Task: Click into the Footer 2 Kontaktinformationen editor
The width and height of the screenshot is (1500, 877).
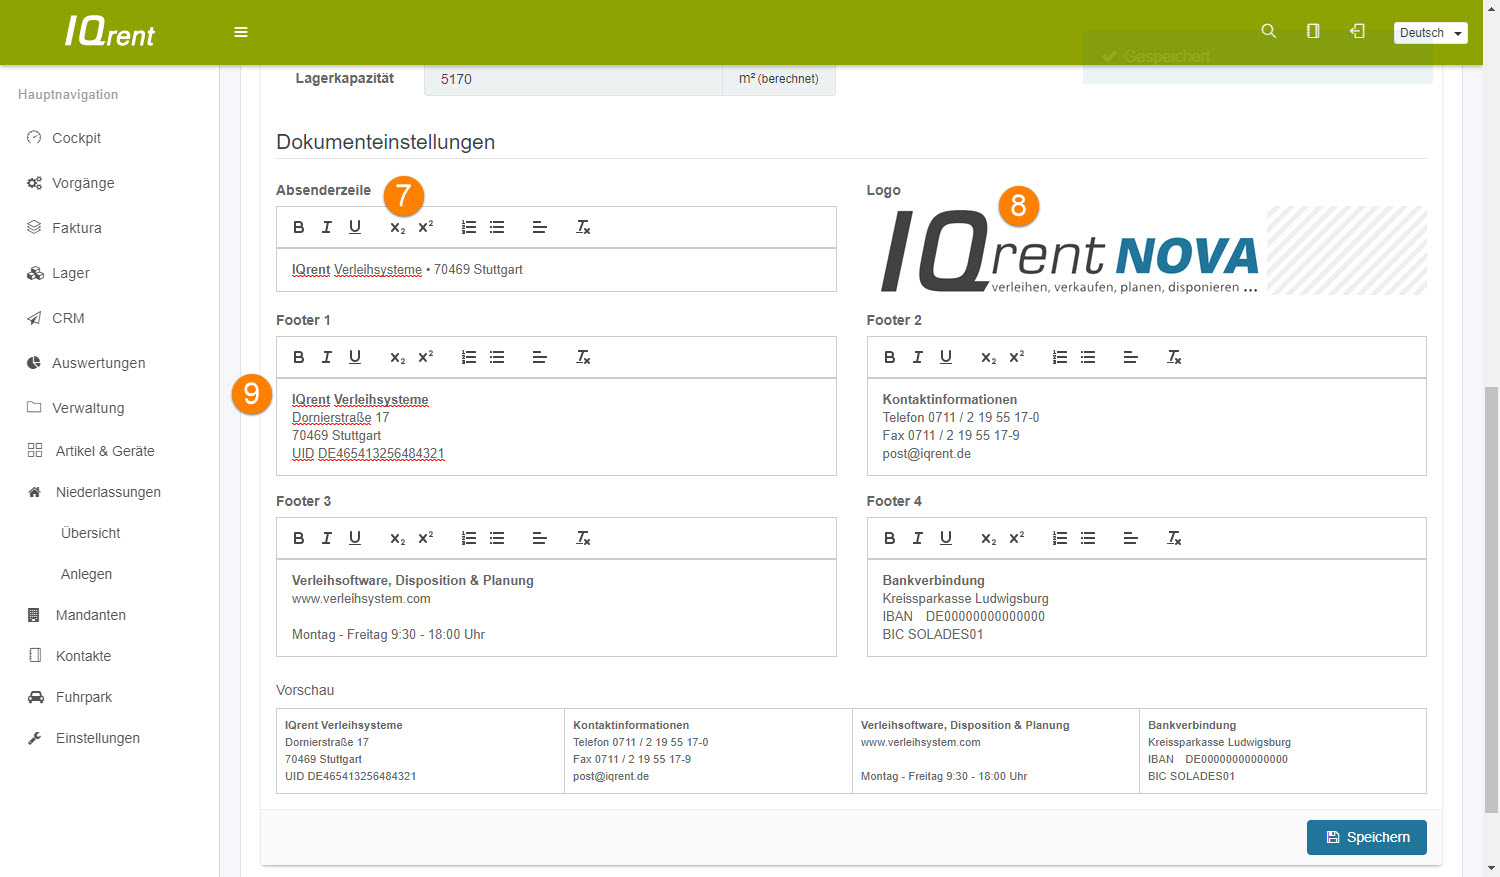Action: click(x=1146, y=427)
